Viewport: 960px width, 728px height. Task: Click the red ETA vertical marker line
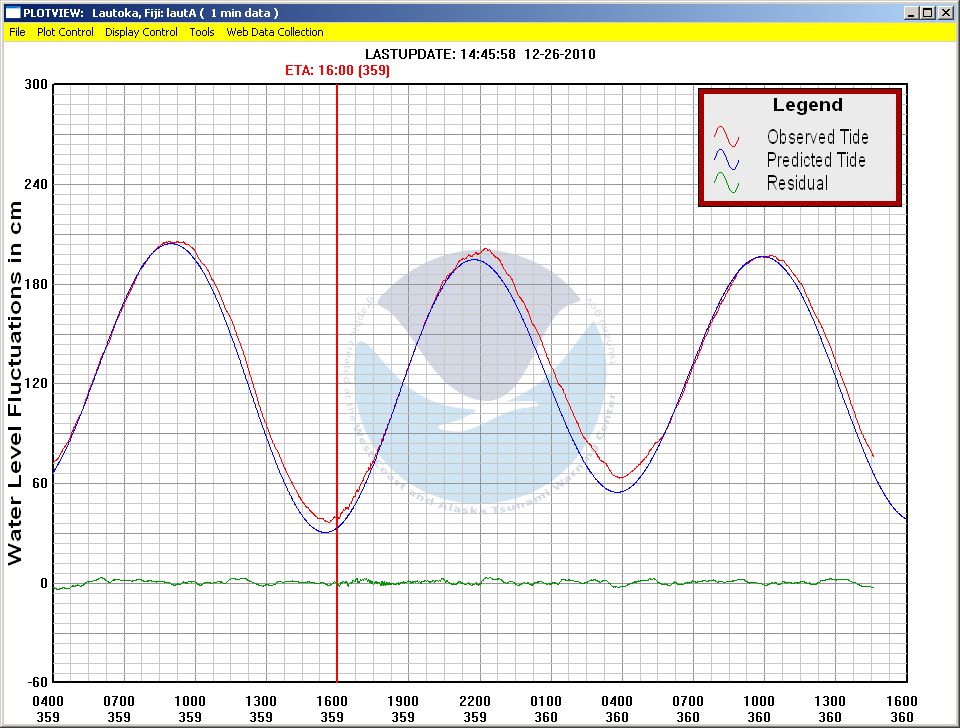[x=337, y=383]
